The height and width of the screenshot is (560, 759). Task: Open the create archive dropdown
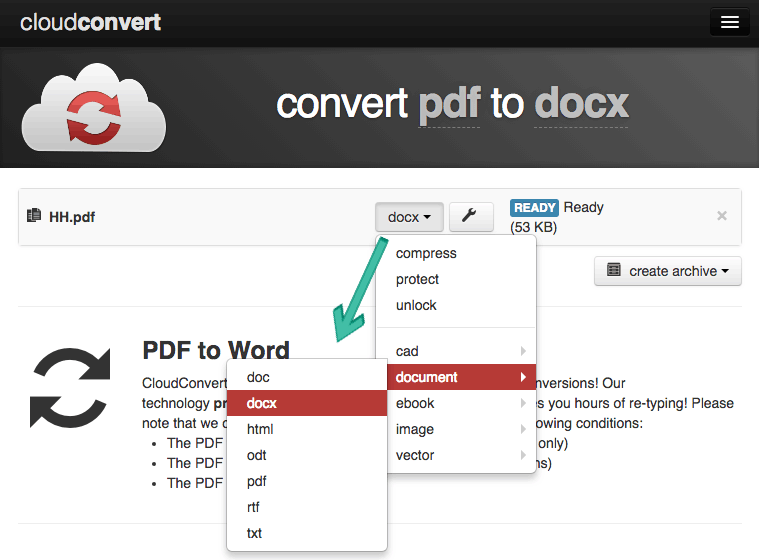[668, 271]
